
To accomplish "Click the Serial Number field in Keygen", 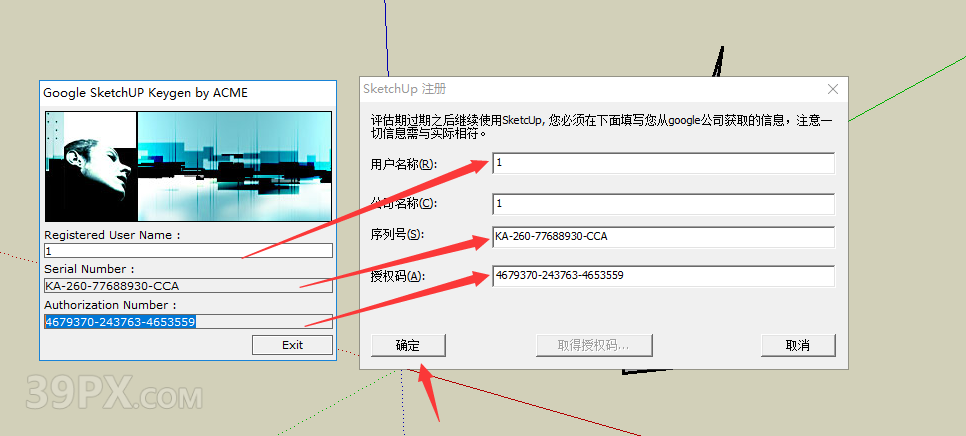I will 189,286.
